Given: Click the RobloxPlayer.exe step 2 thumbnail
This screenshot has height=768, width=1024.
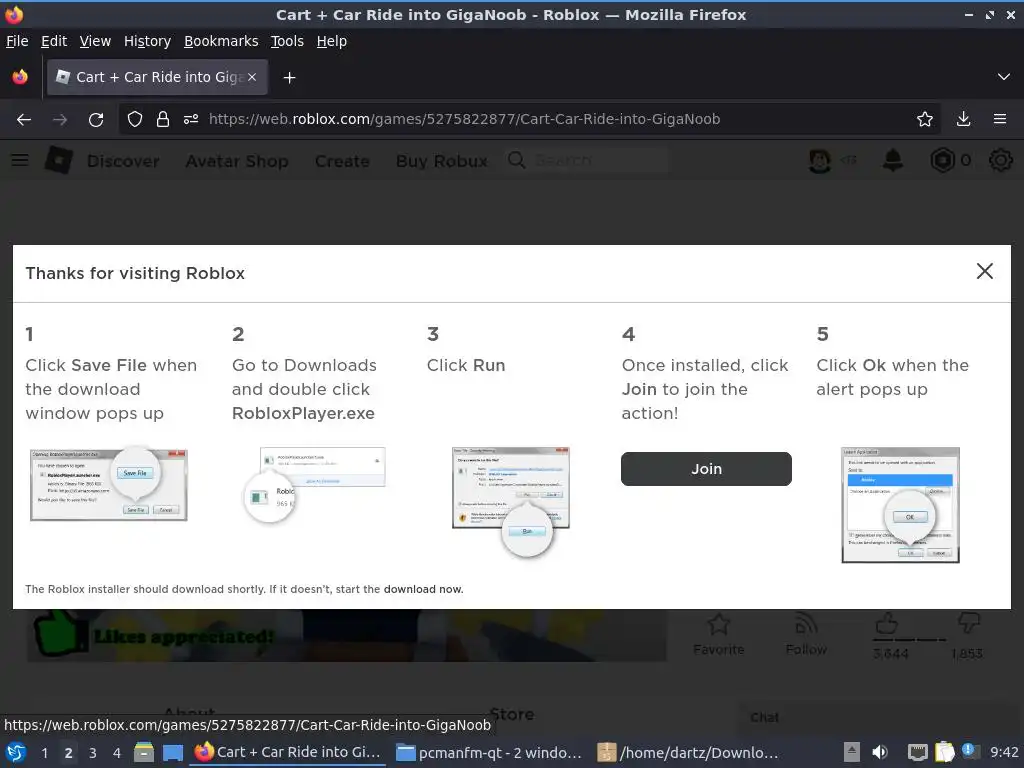Looking at the screenshot, I should coord(314,484).
